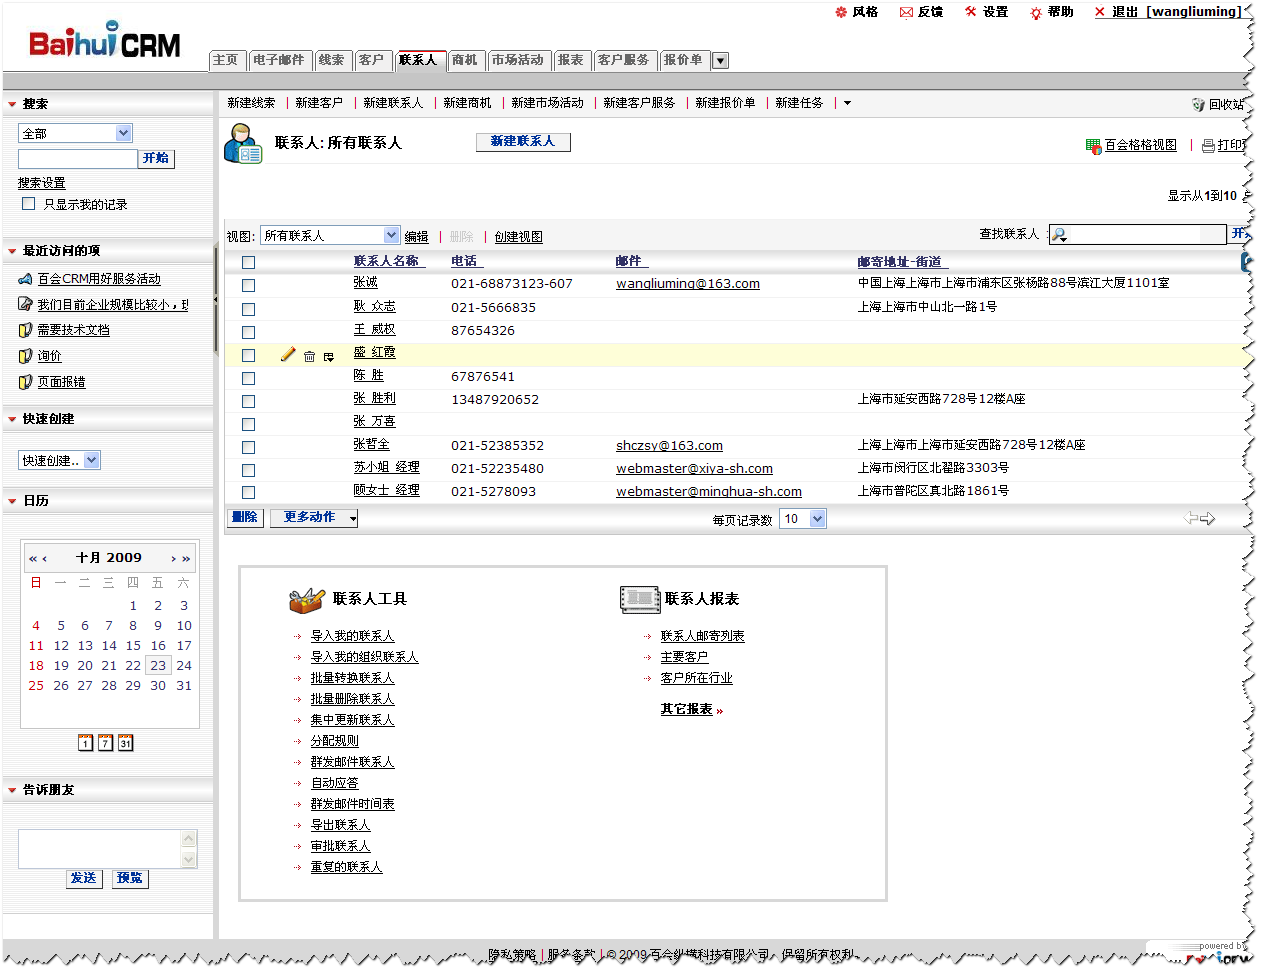Select the calendar month view icon (31)
1264x974 pixels.
(125, 743)
